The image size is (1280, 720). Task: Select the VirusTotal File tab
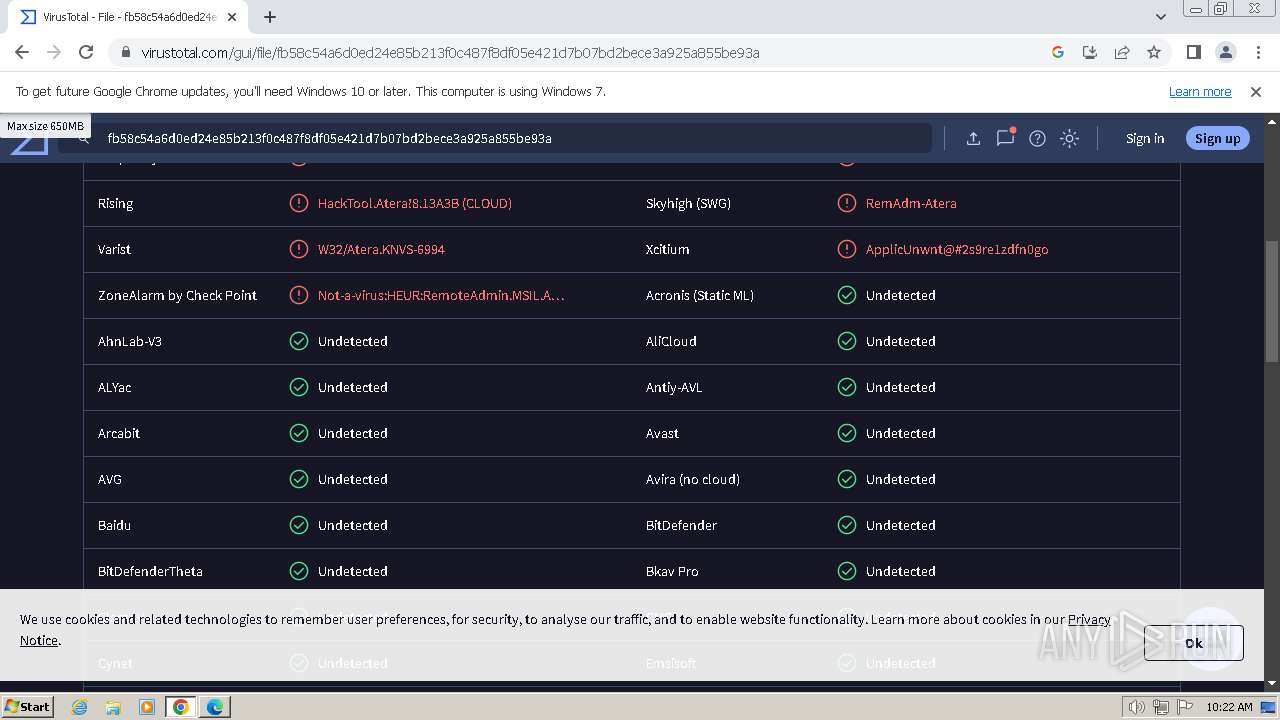(128, 16)
